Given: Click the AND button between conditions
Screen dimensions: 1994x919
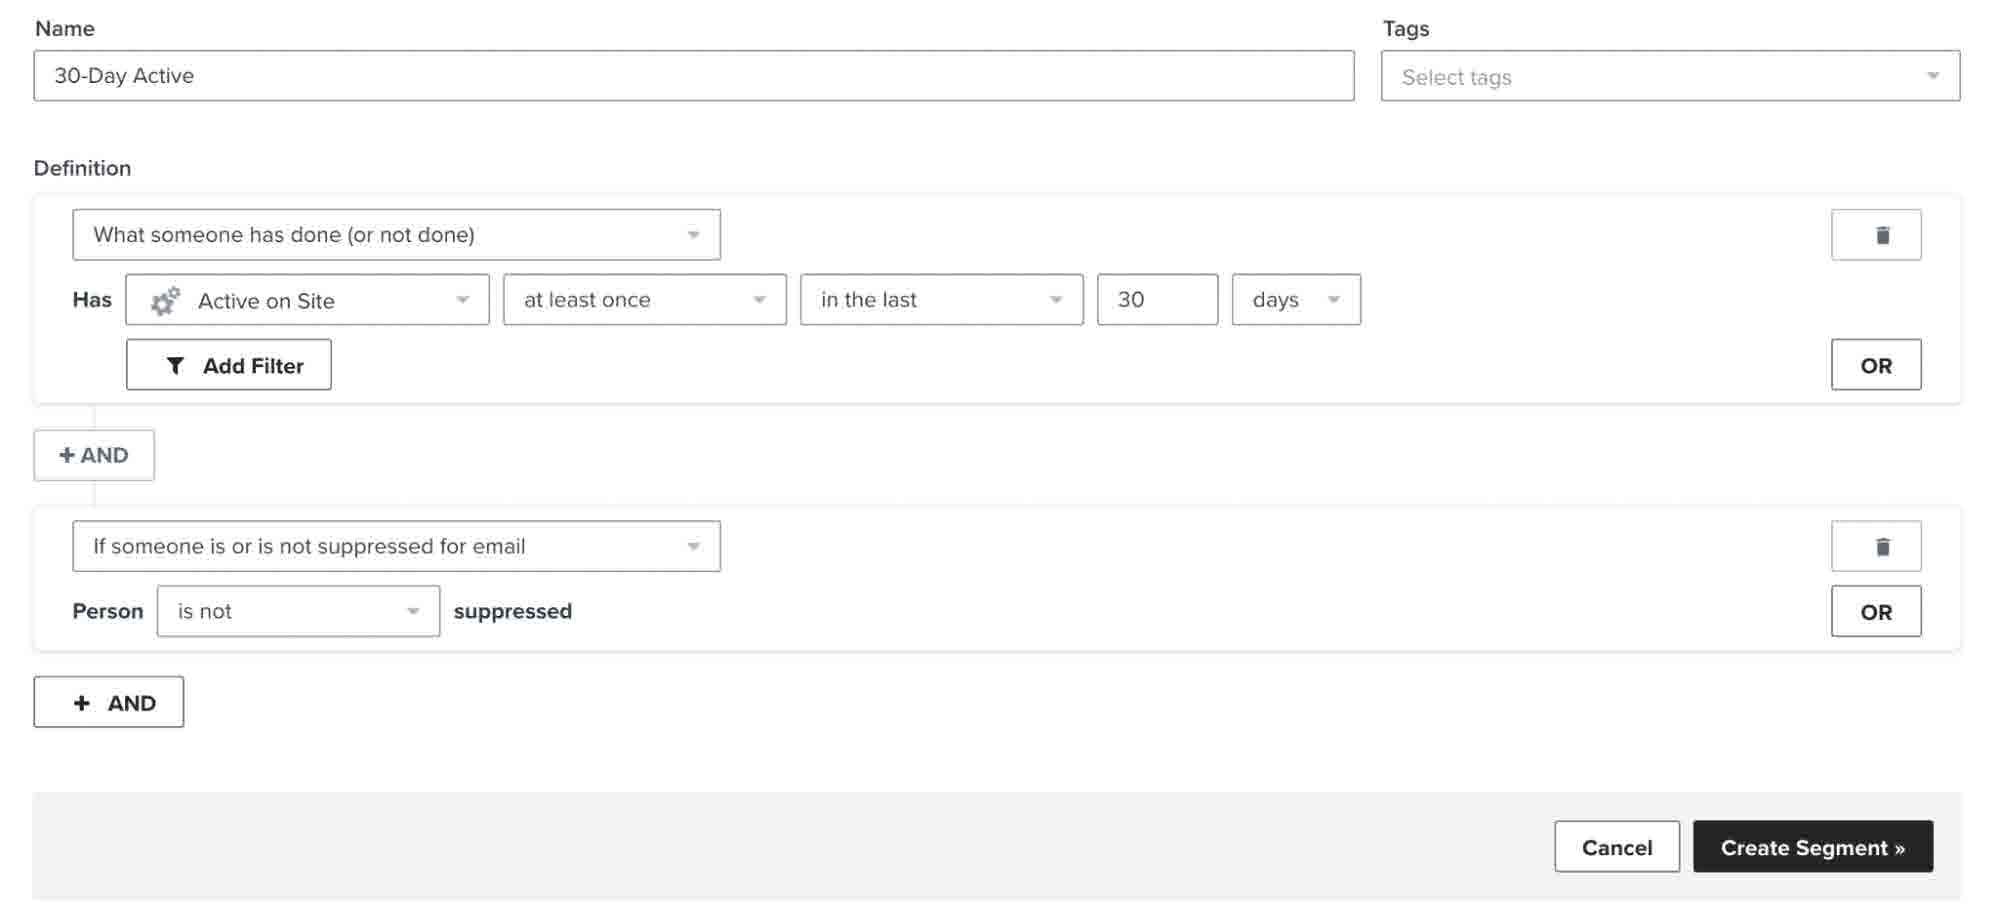Looking at the screenshot, I should coord(94,455).
